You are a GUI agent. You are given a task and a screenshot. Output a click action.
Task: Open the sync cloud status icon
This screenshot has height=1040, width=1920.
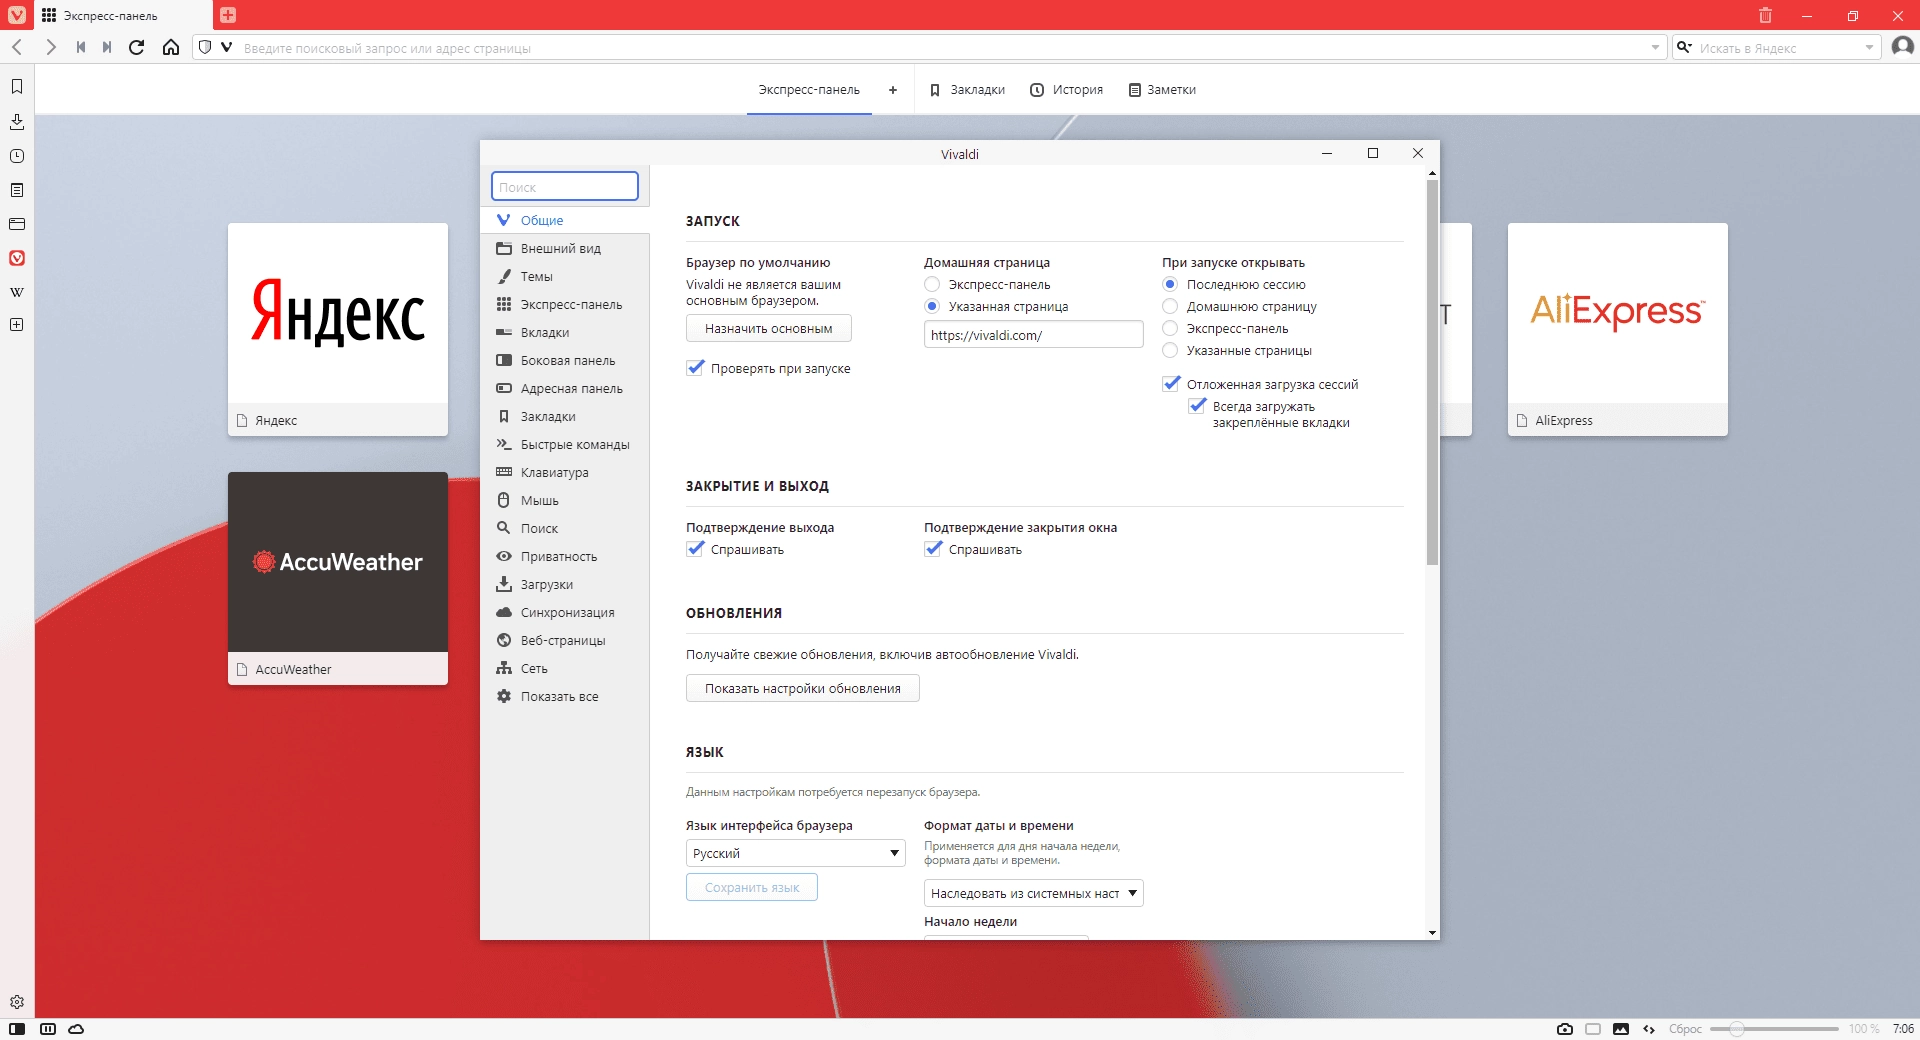coord(76,1029)
